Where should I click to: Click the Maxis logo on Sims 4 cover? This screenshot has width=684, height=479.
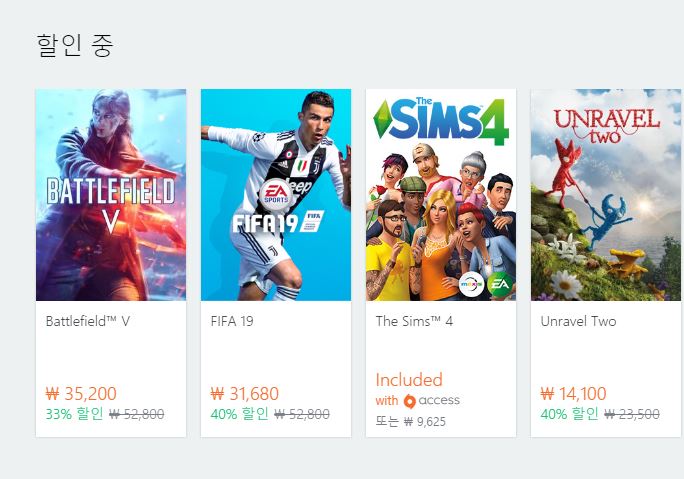[470, 283]
